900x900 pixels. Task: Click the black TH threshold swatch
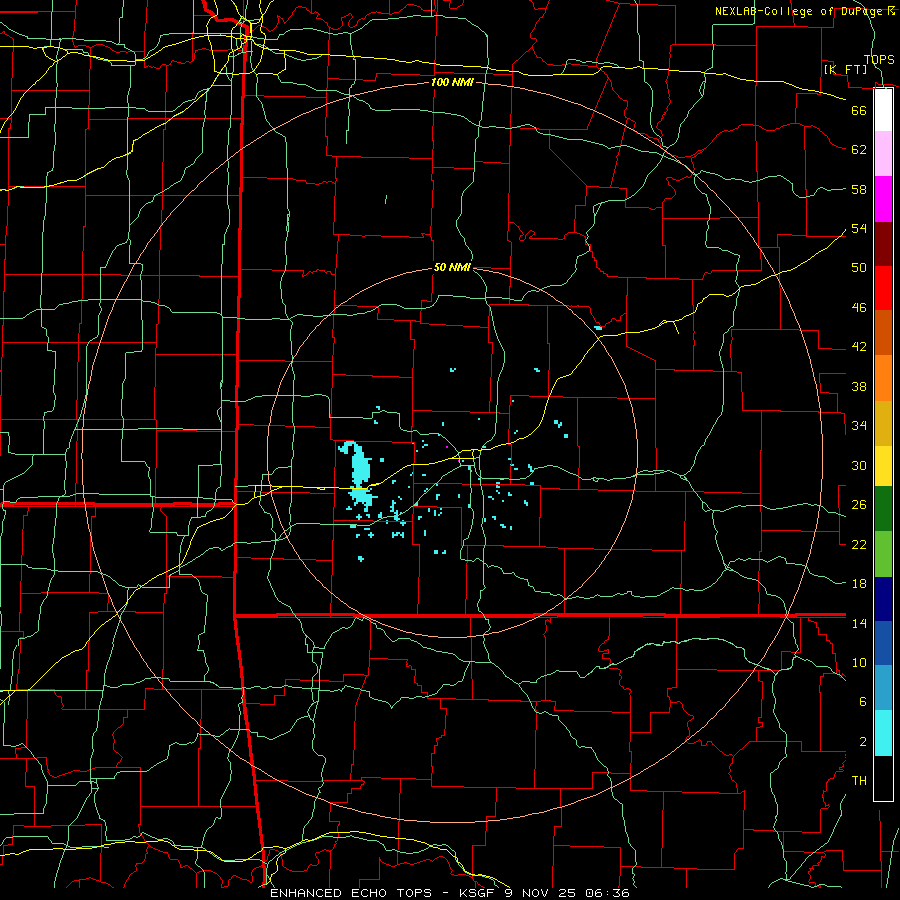(x=883, y=778)
